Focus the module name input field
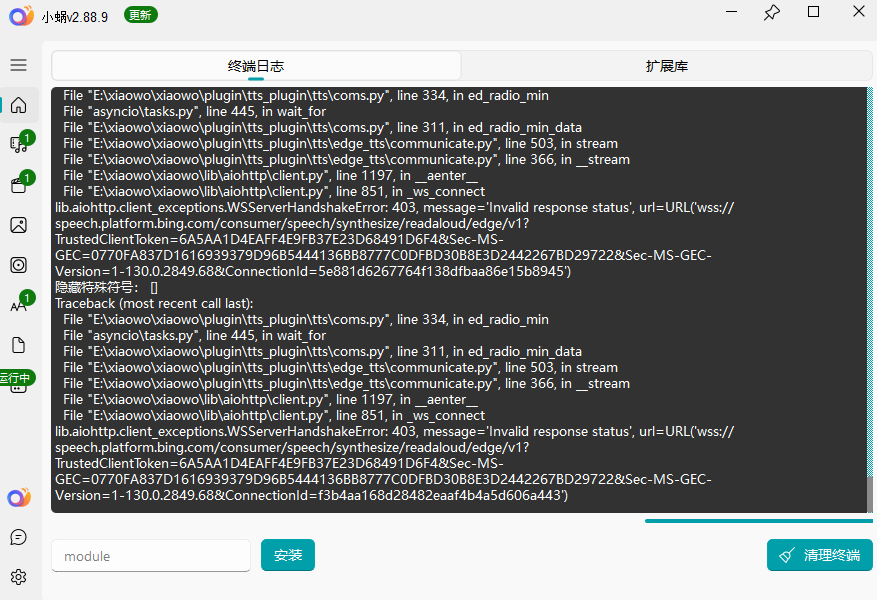The image size is (877, 600). coord(150,555)
